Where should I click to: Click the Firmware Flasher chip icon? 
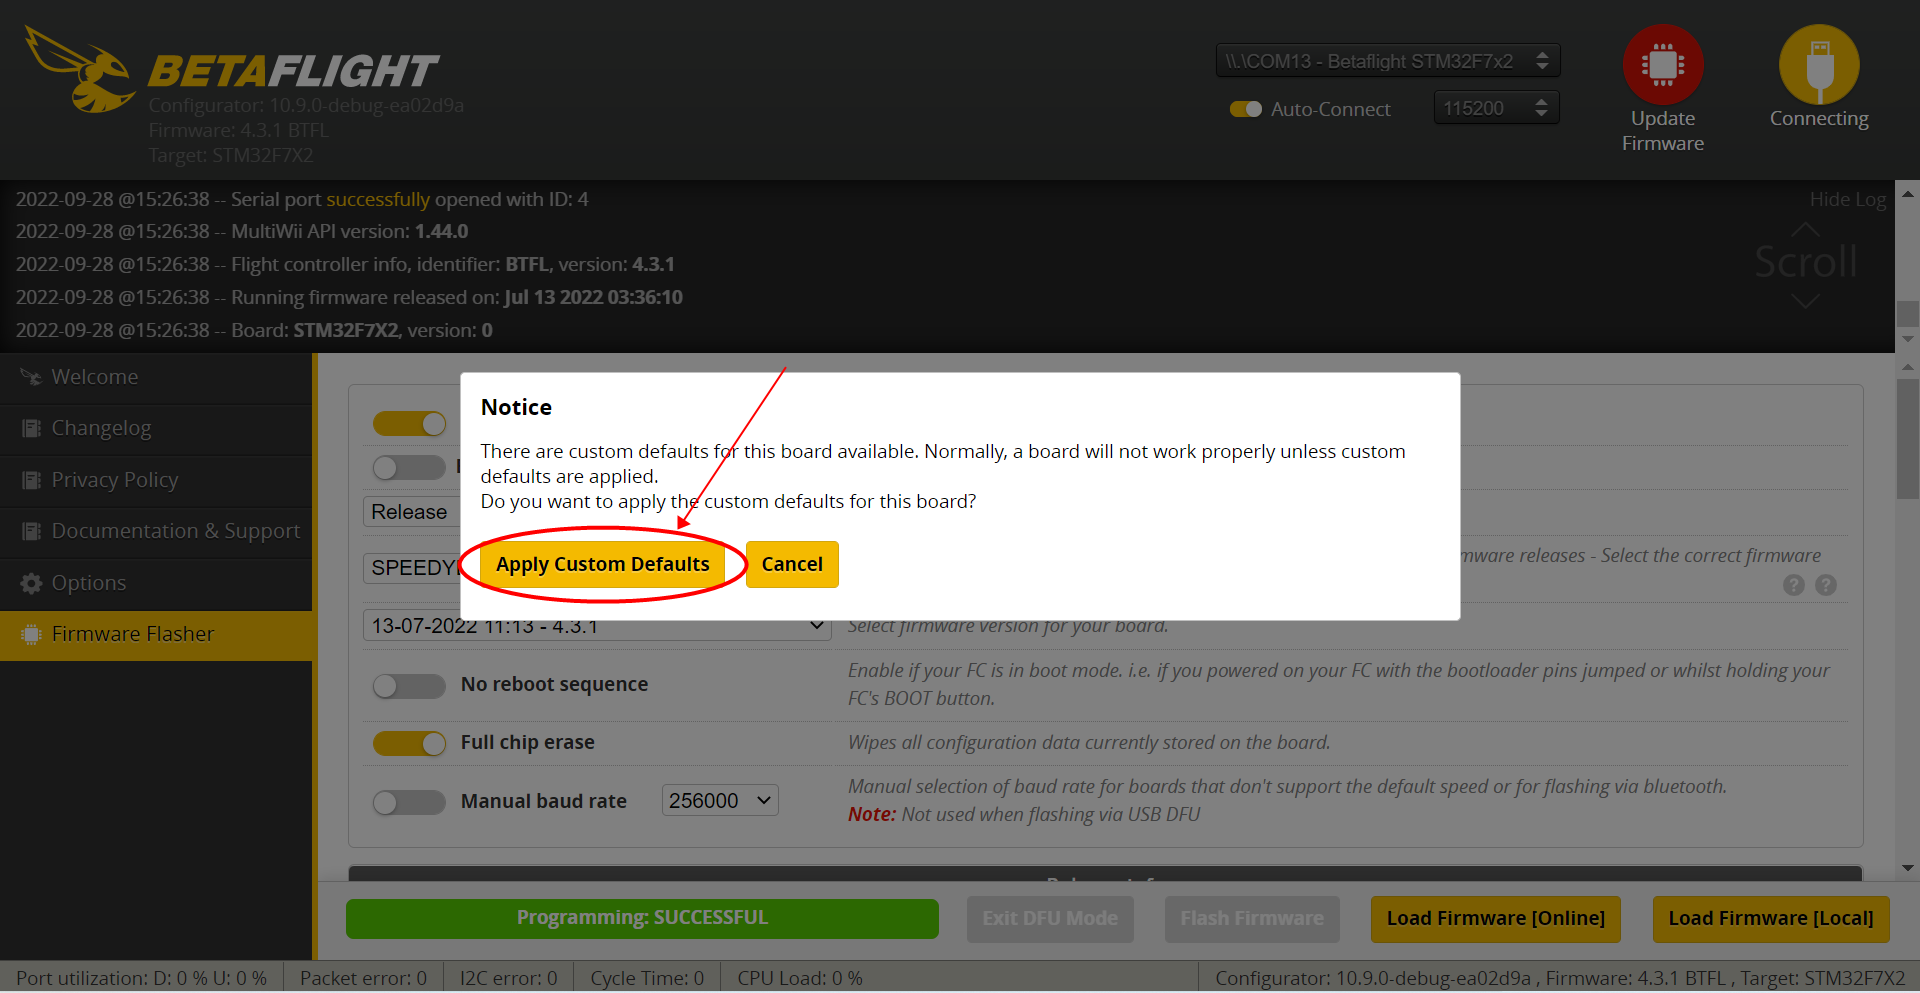[31, 634]
